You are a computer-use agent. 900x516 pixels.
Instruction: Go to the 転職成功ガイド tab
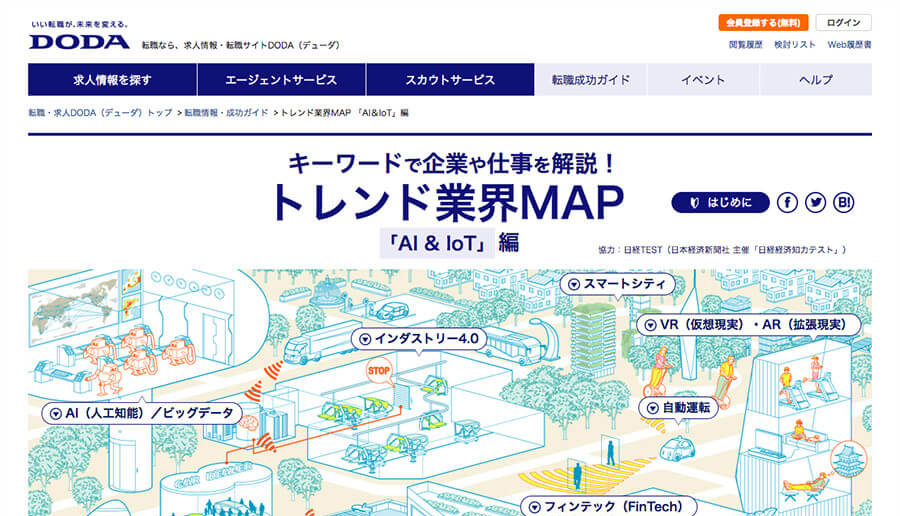[x=591, y=80]
